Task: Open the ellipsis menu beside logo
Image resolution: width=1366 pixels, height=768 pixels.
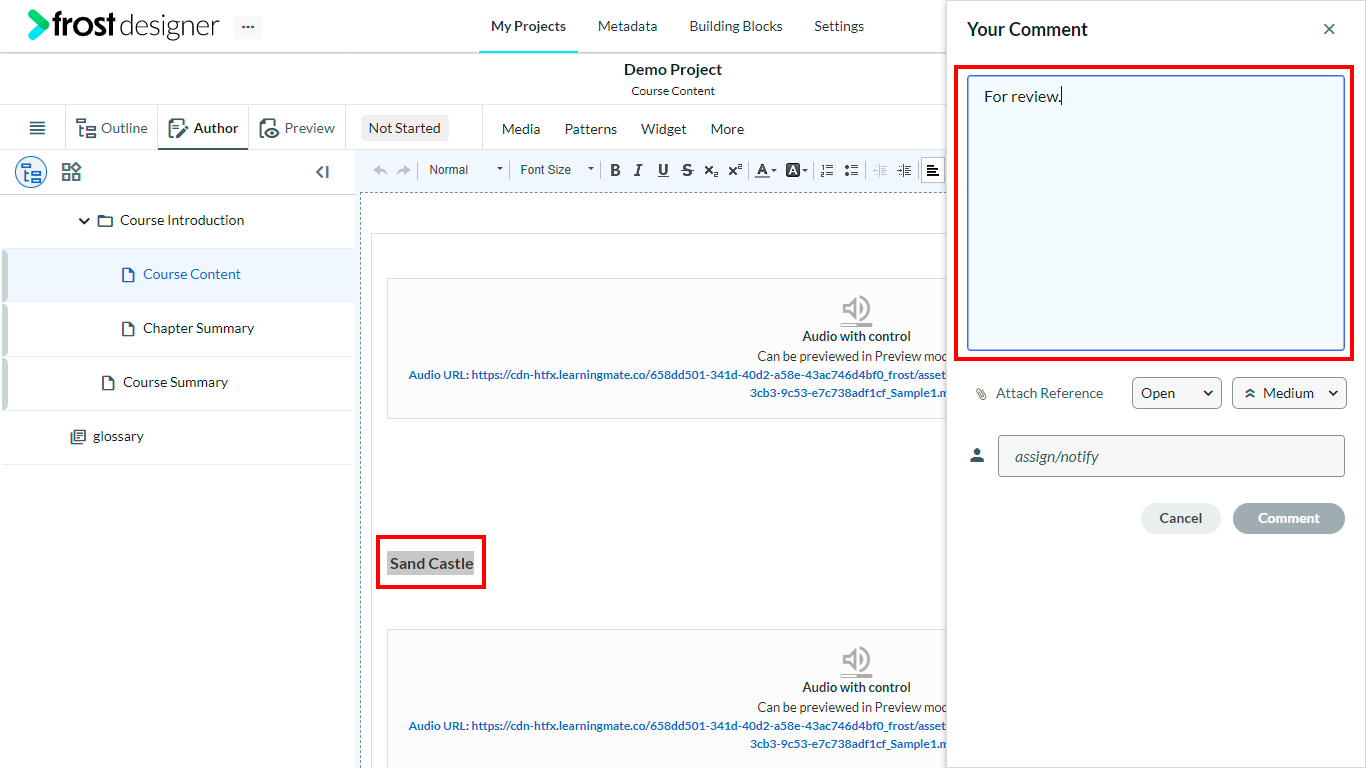Action: [248, 27]
